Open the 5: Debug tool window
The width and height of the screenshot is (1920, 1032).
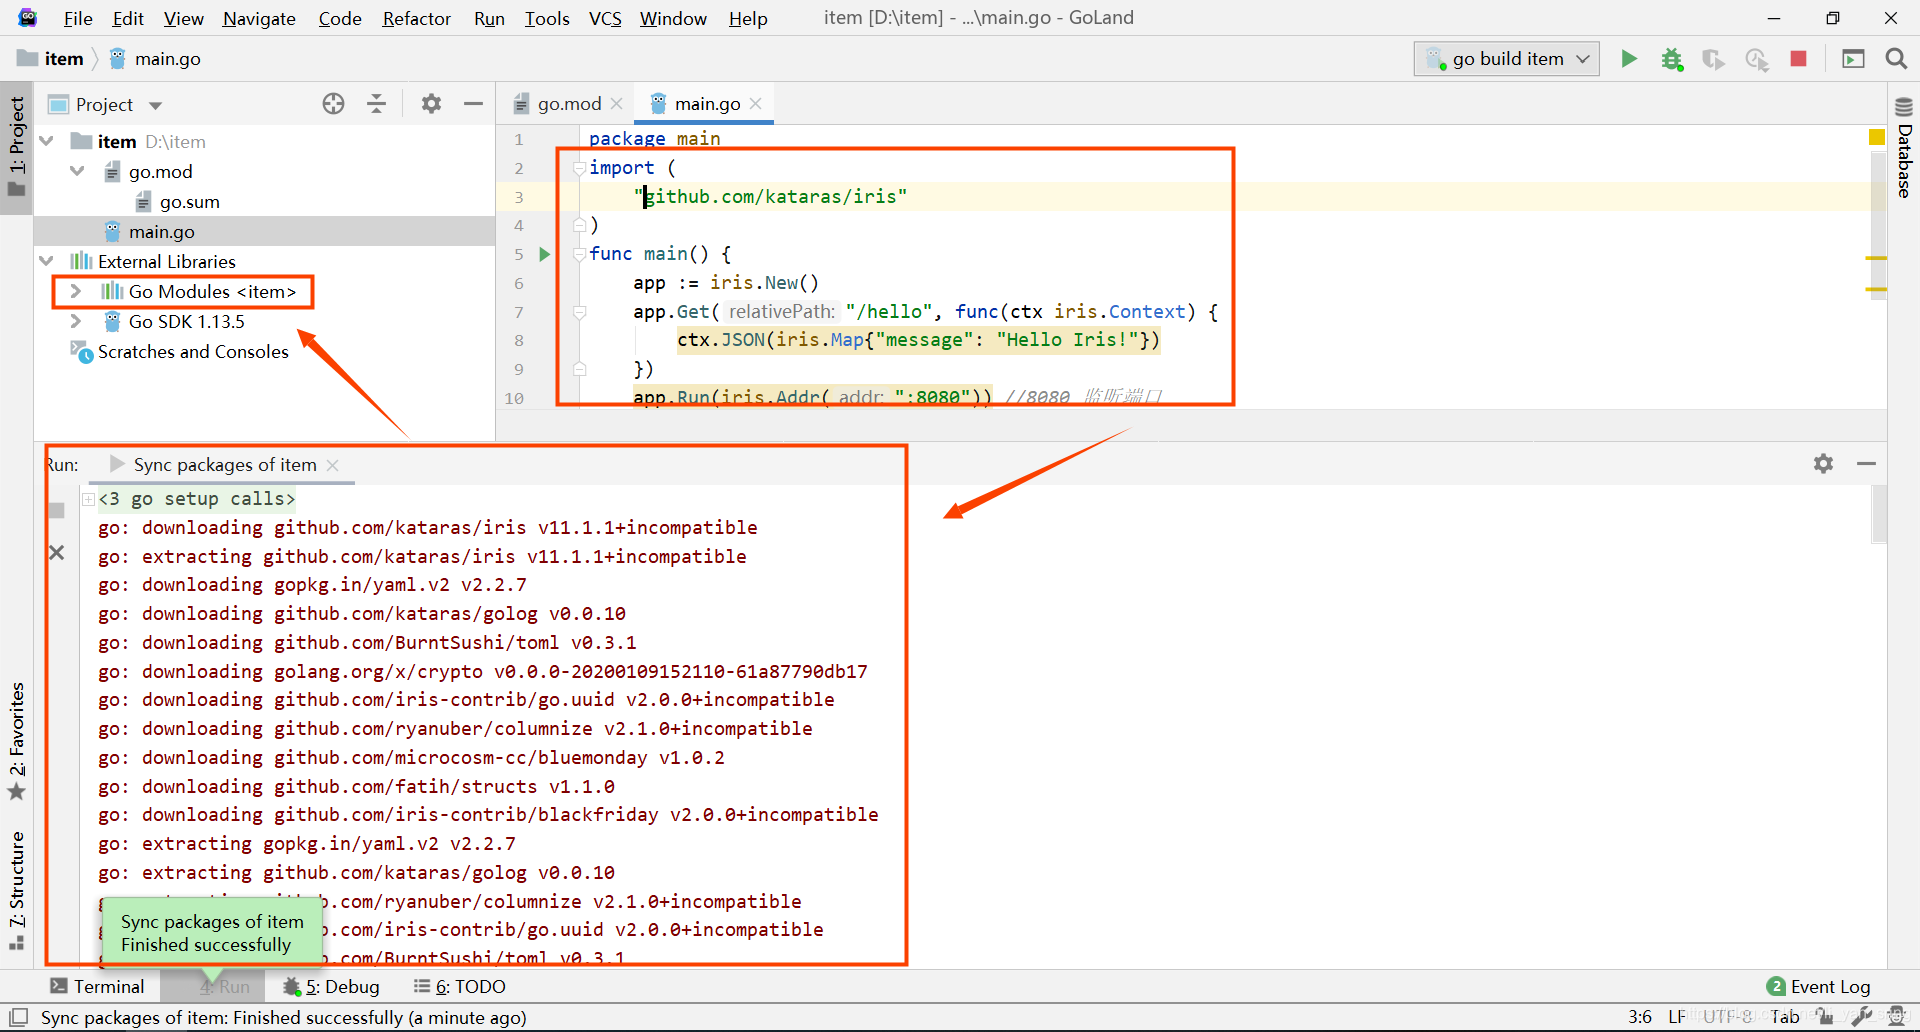click(332, 987)
